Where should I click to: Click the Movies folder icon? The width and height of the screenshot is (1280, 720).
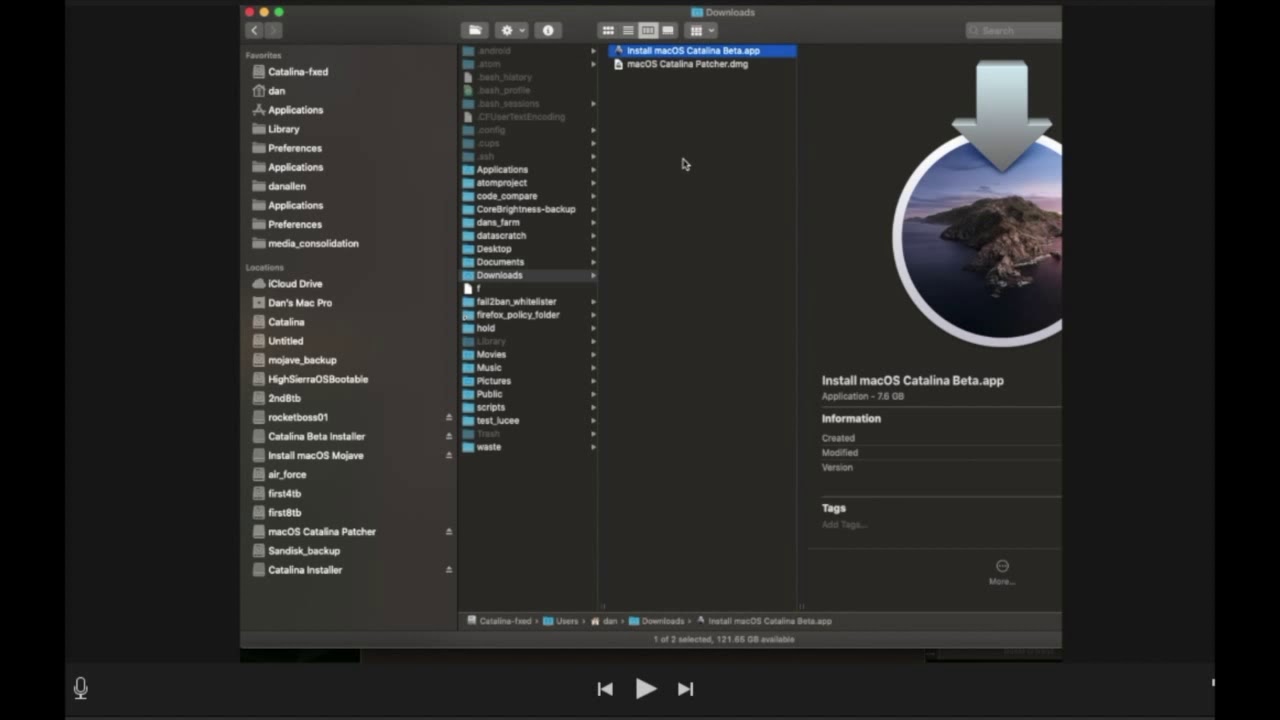(468, 354)
